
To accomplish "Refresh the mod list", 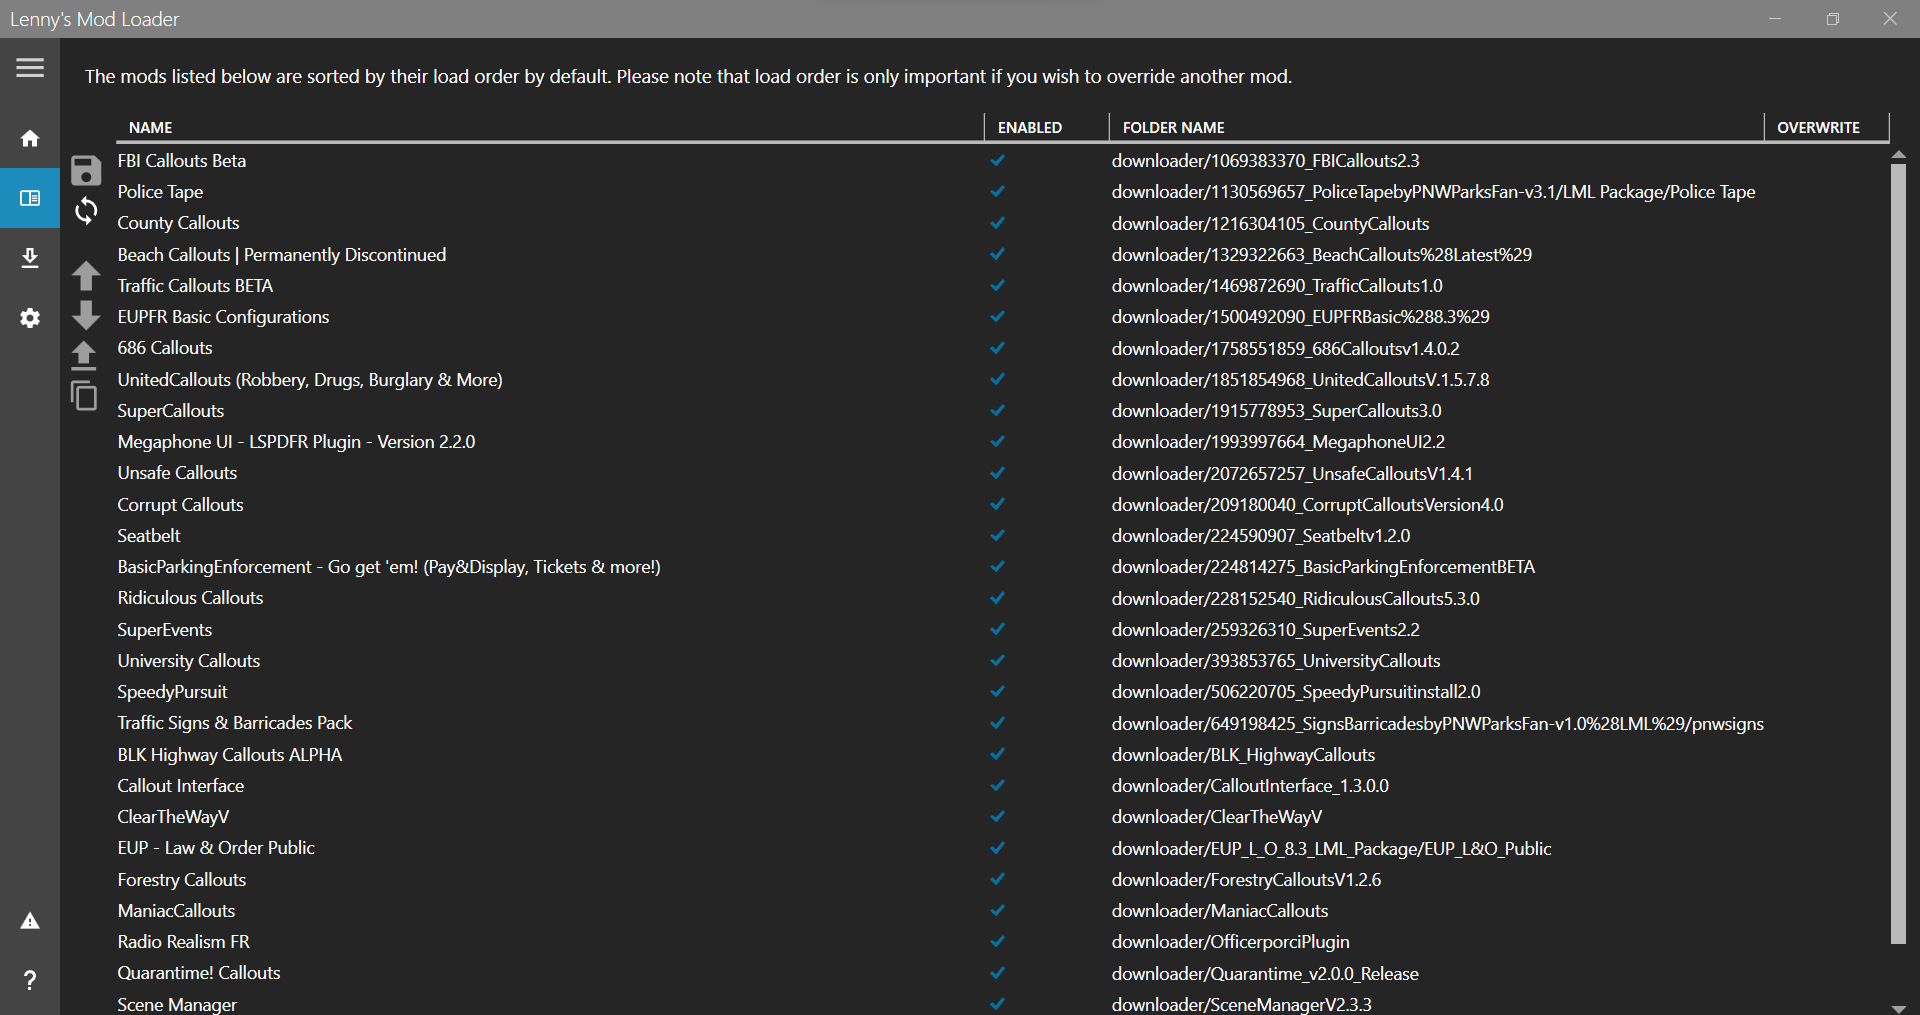I will point(86,210).
